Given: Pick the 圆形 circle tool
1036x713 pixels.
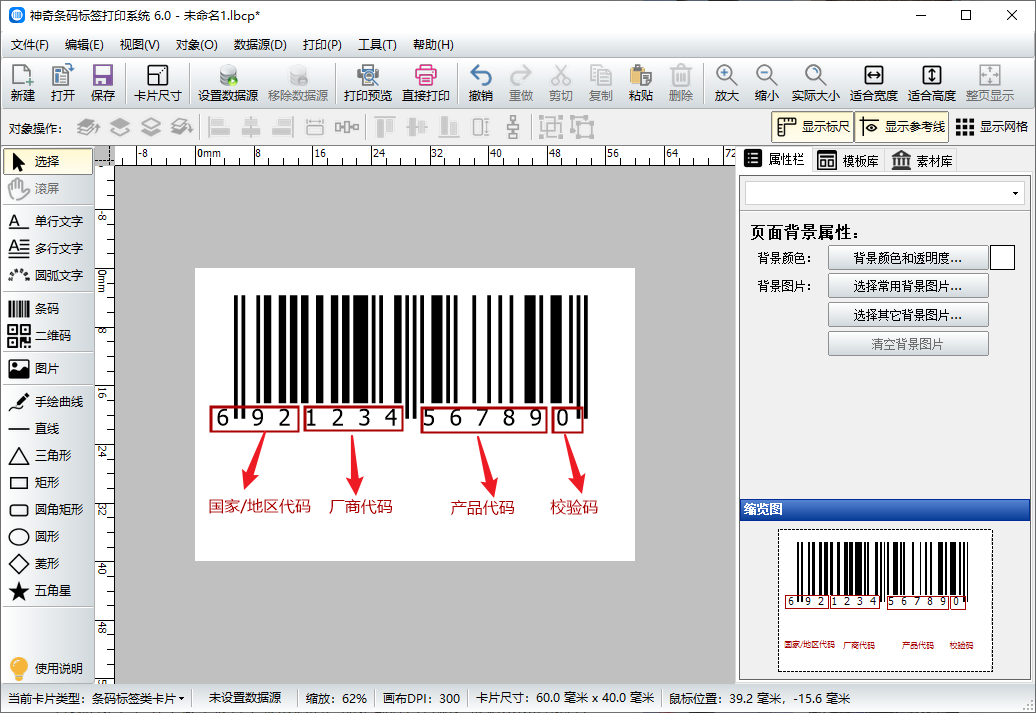Looking at the screenshot, I should pyautogui.click(x=48, y=537).
